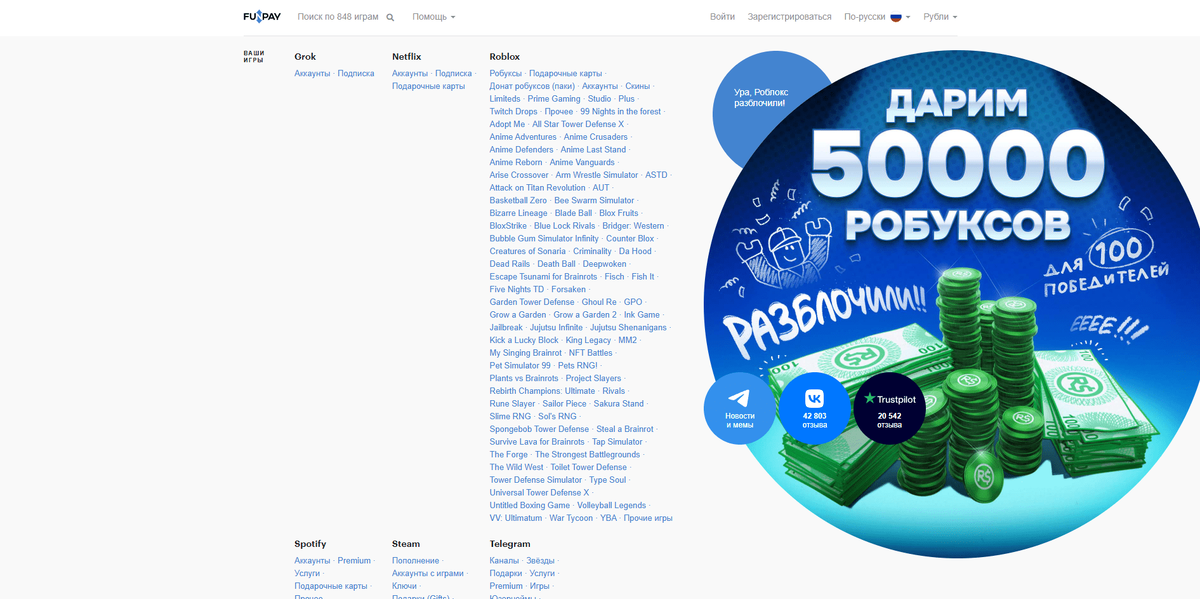This screenshot has height=599, width=1200.
Task: Click the Войти link
Action: tap(722, 17)
